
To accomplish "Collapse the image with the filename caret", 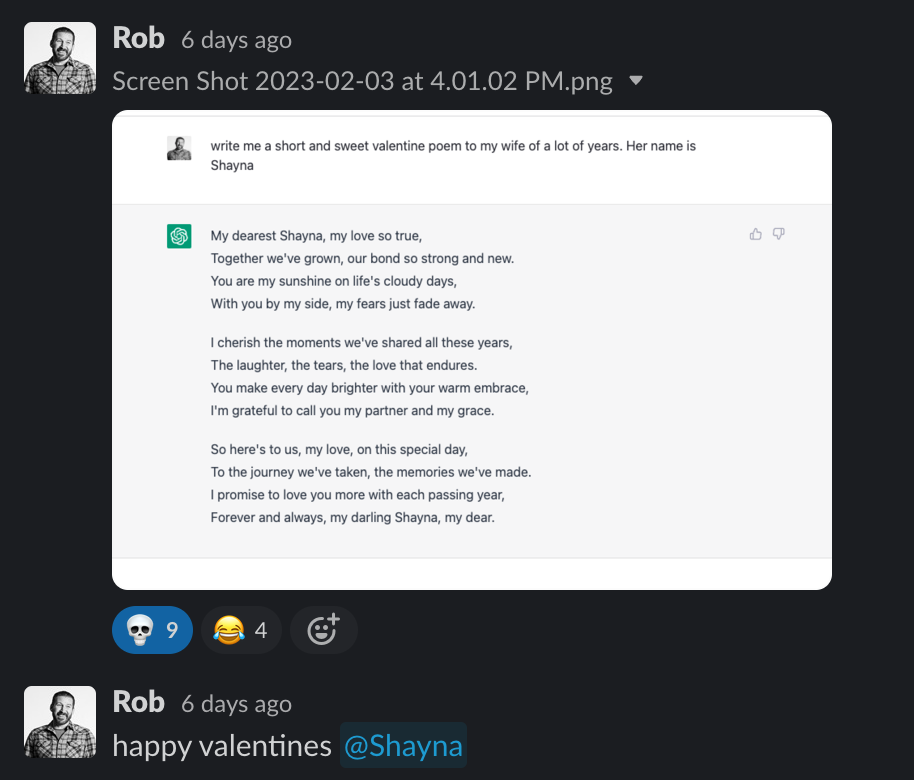I will (x=636, y=81).
